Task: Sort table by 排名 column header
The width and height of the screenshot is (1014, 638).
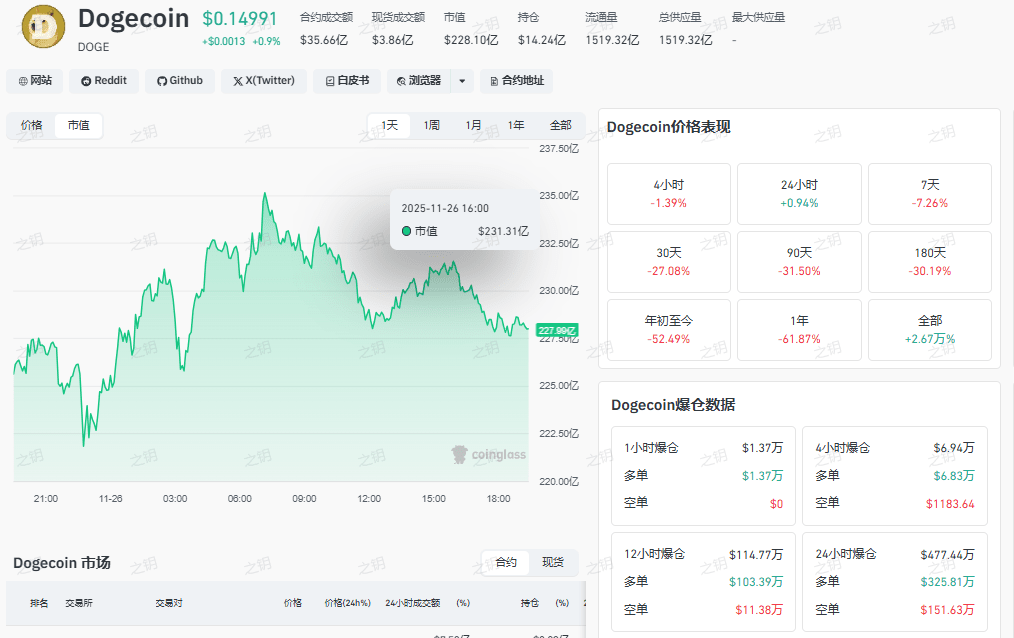Action: [x=39, y=603]
